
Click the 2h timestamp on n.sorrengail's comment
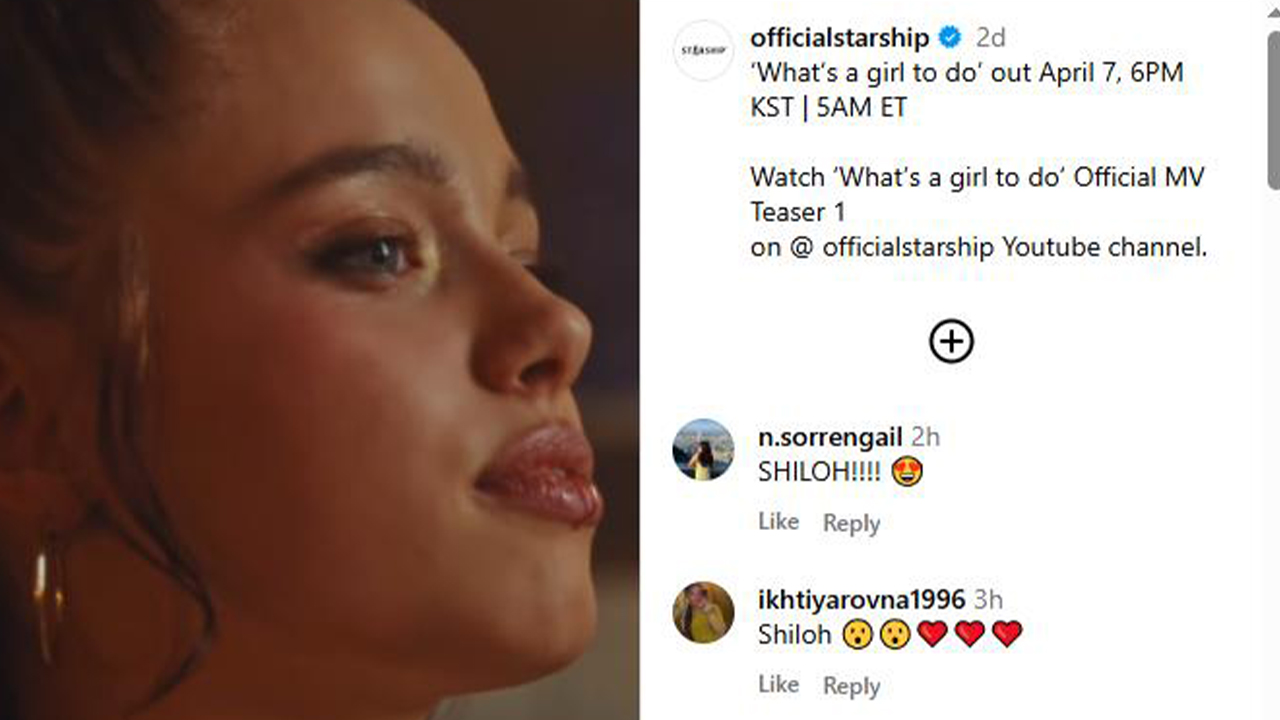(x=926, y=437)
